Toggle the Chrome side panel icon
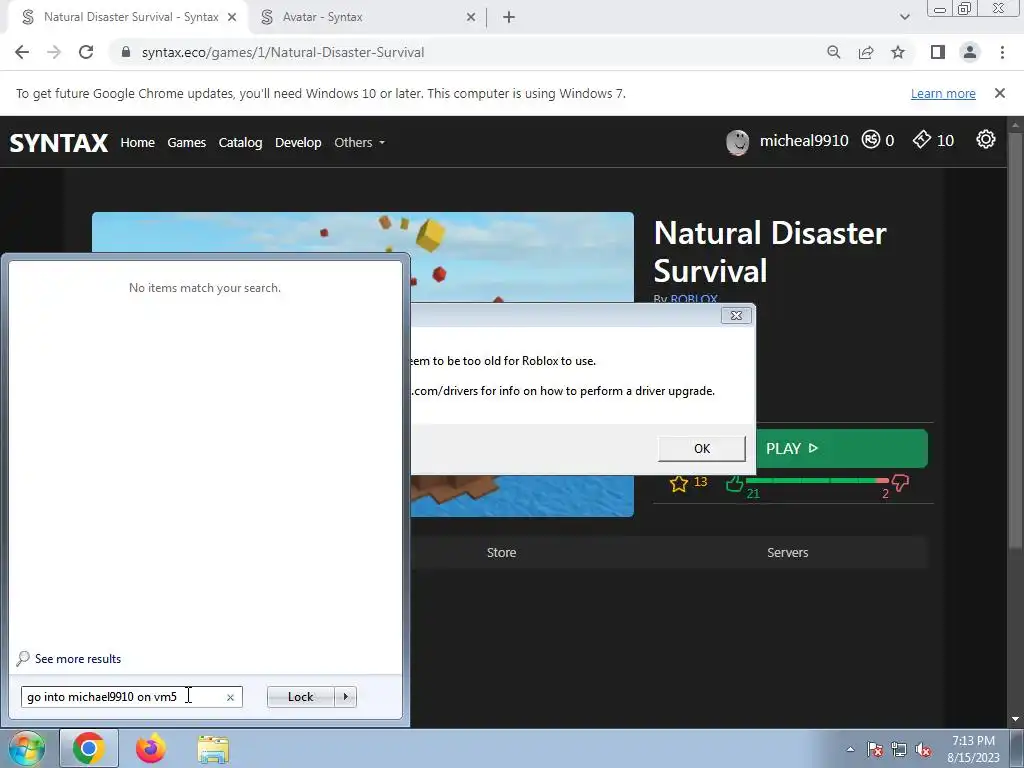 (938, 52)
